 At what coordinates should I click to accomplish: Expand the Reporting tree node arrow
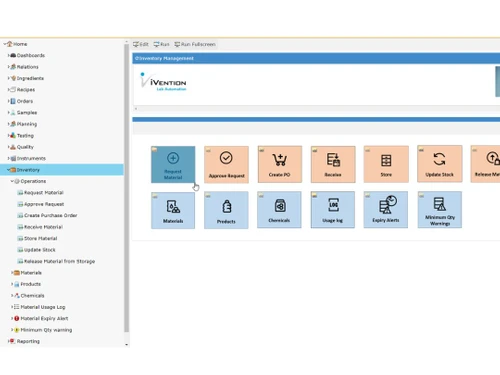pos(8,341)
